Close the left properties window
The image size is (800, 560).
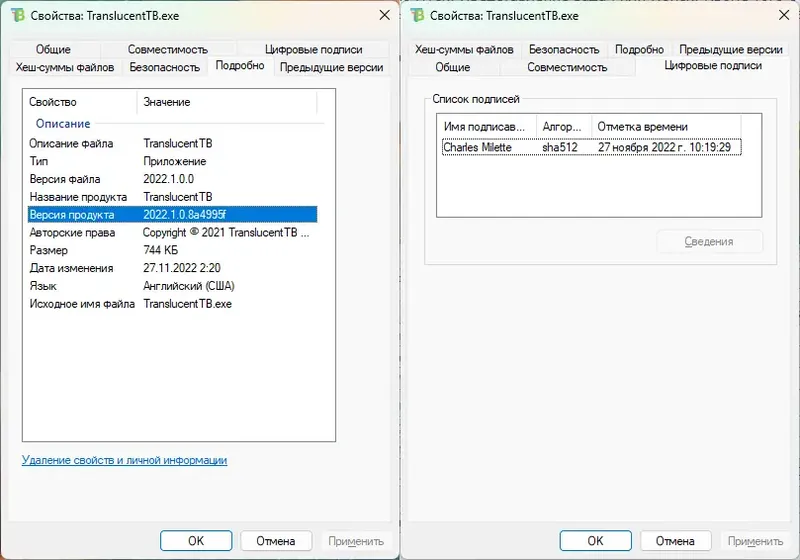pyautogui.click(x=384, y=15)
